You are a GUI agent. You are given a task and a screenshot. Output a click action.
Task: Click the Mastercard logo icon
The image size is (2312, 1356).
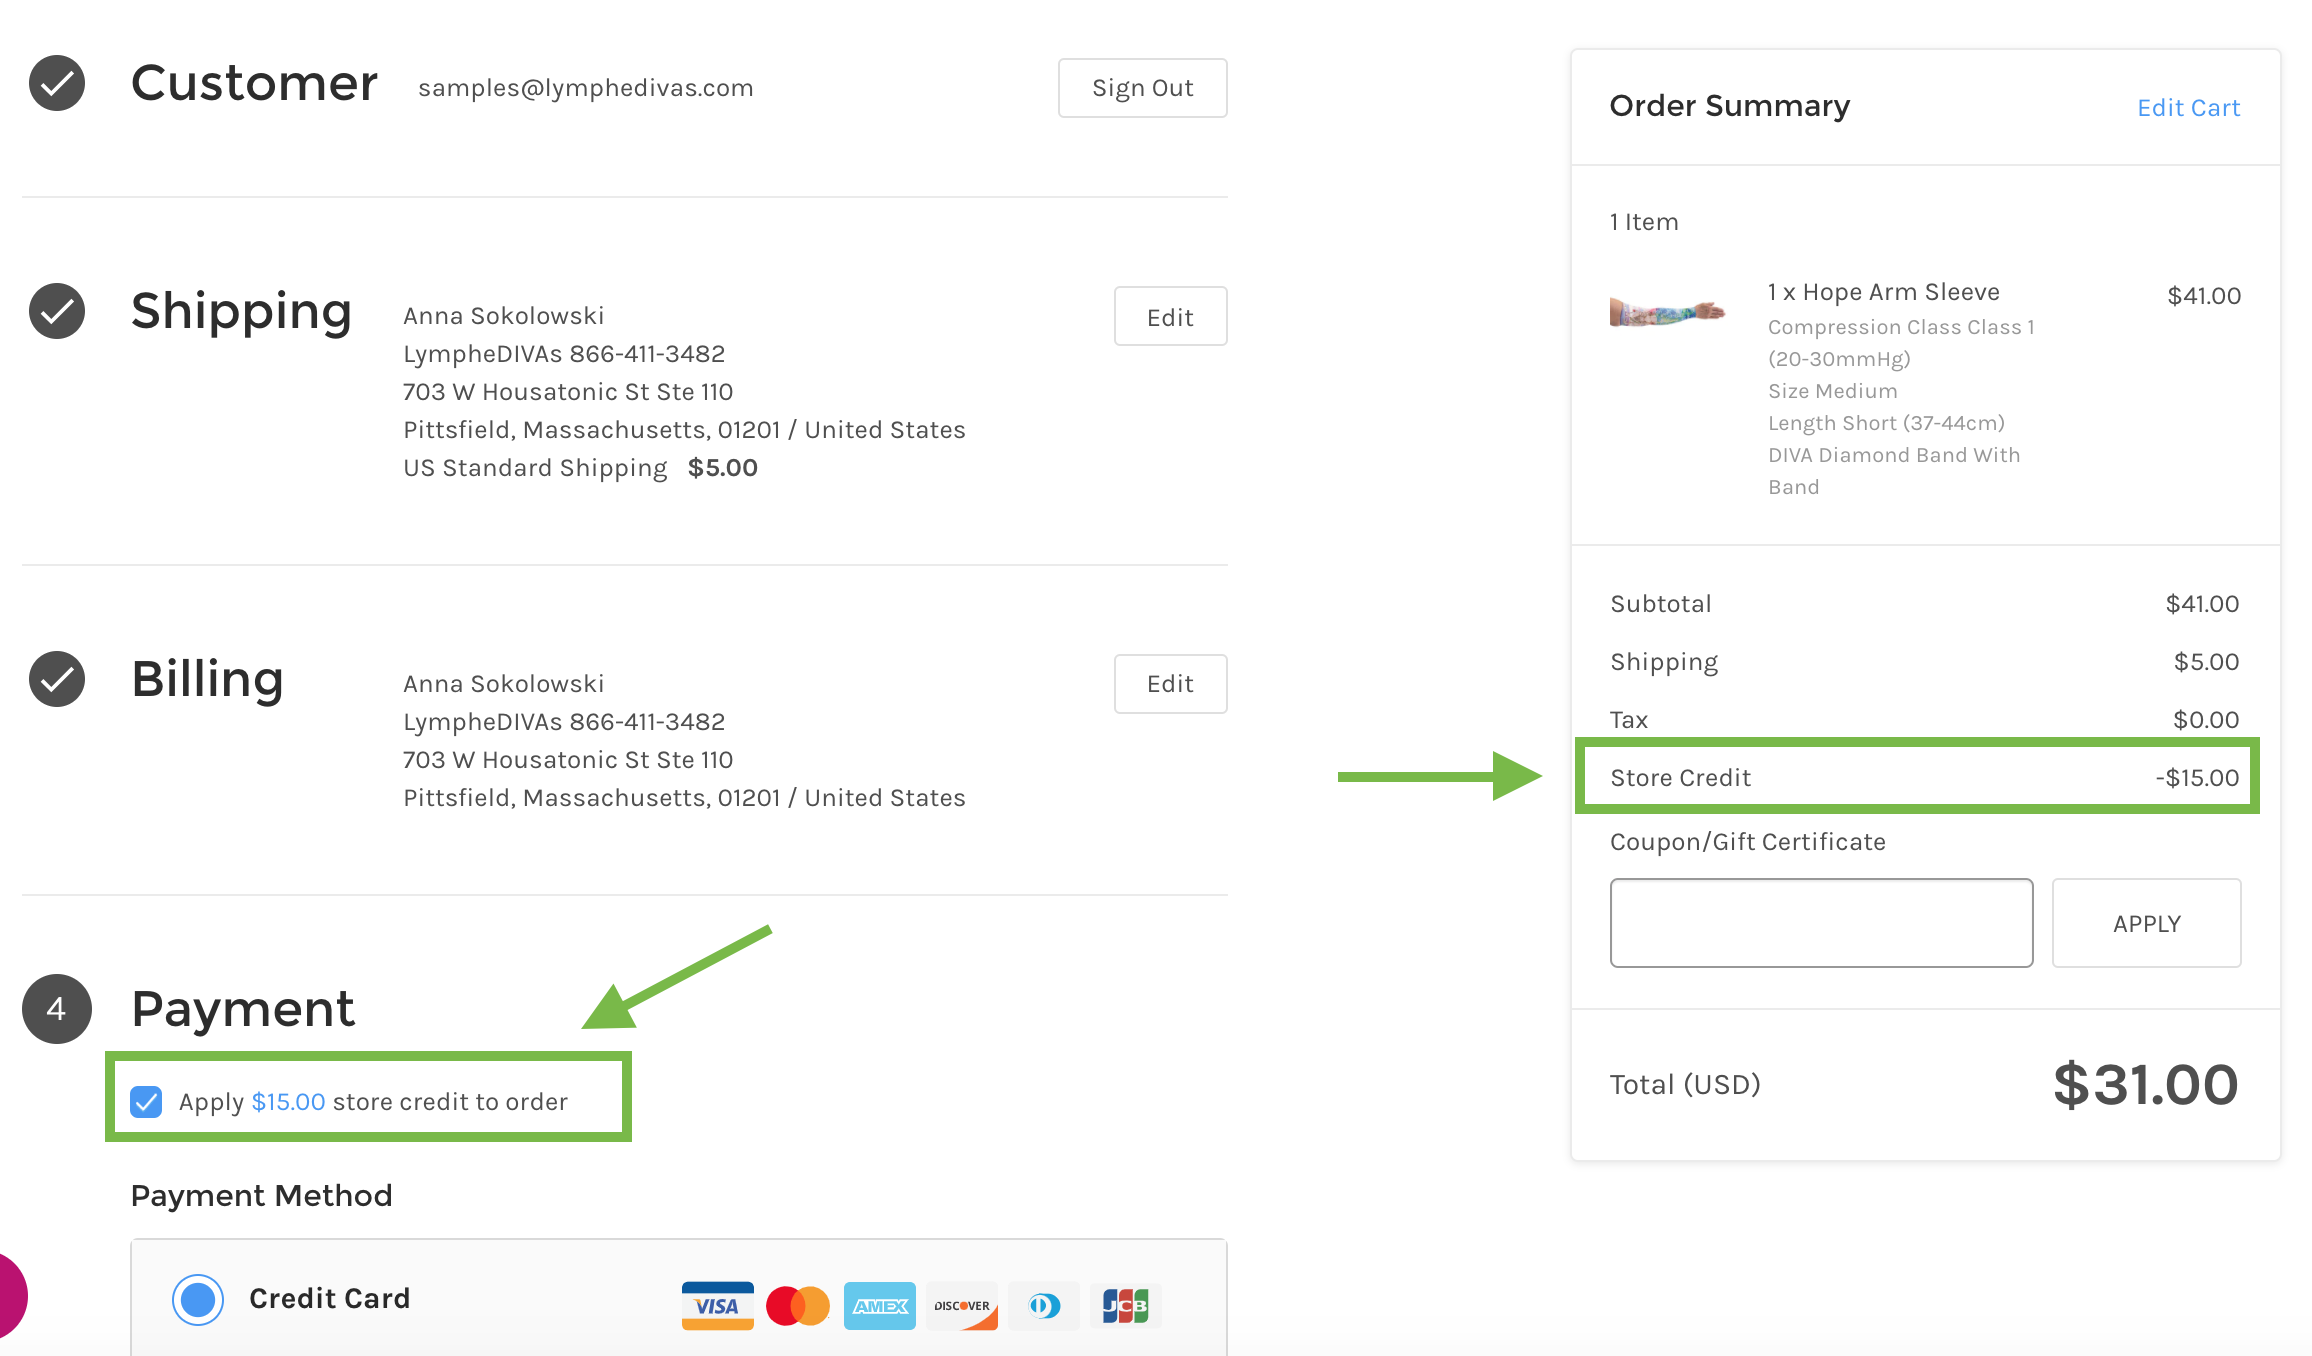[798, 1305]
